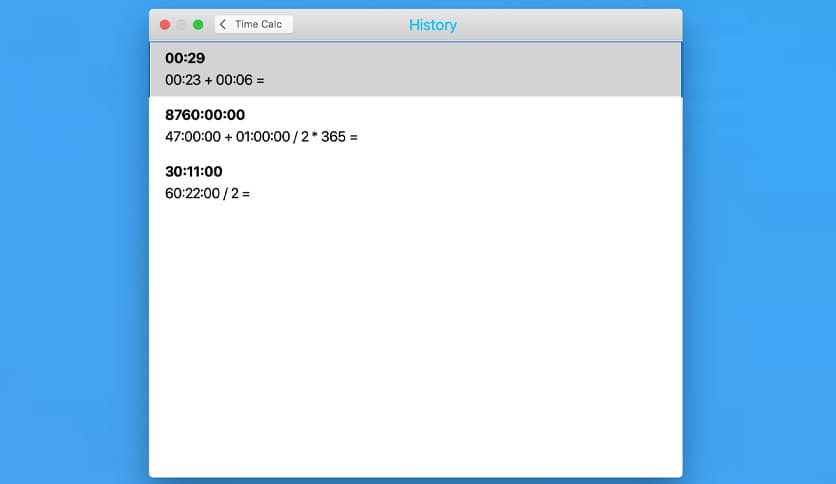Go back to Time Calc
836x484 pixels.
tap(254, 25)
